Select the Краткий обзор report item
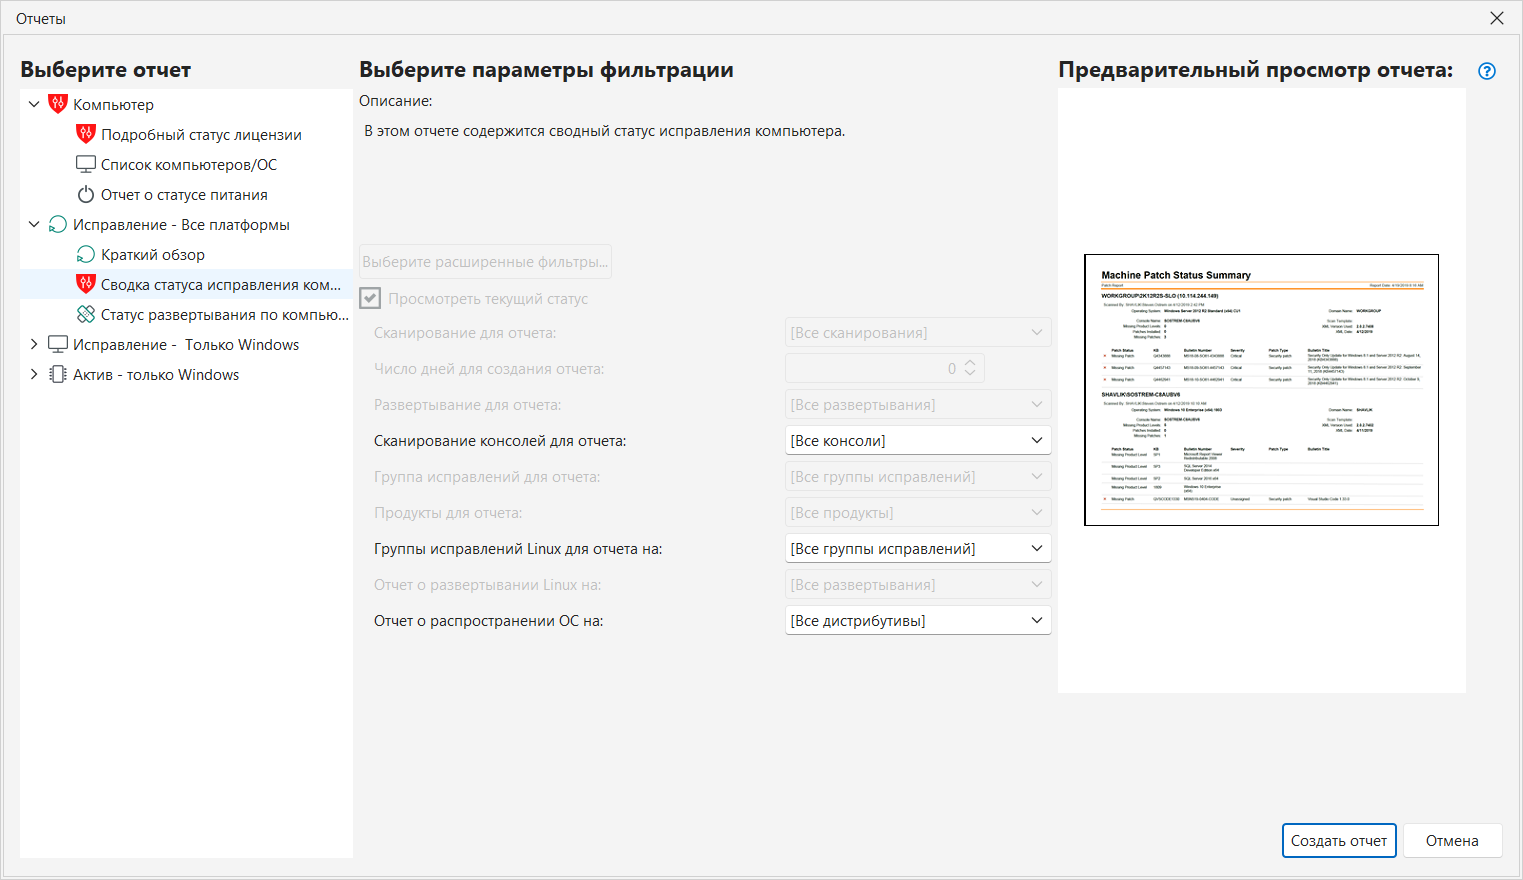The width and height of the screenshot is (1523, 880). [152, 255]
